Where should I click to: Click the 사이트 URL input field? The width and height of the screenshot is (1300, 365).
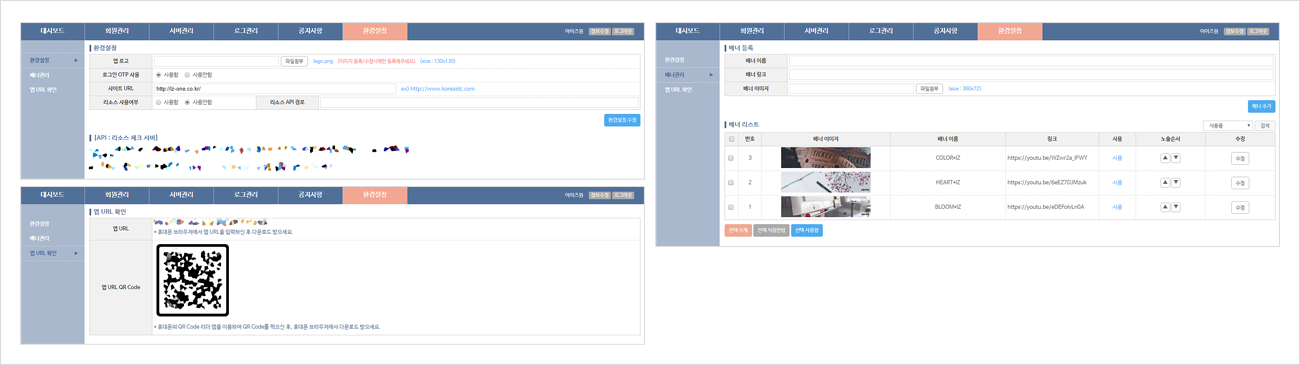coord(275,89)
